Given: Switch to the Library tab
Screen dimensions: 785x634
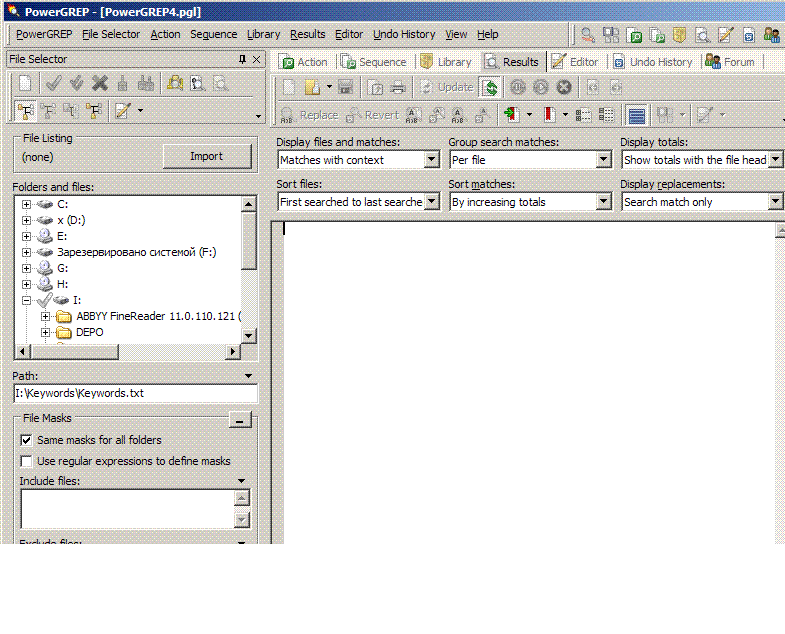Looking at the screenshot, I should point(446,62).
